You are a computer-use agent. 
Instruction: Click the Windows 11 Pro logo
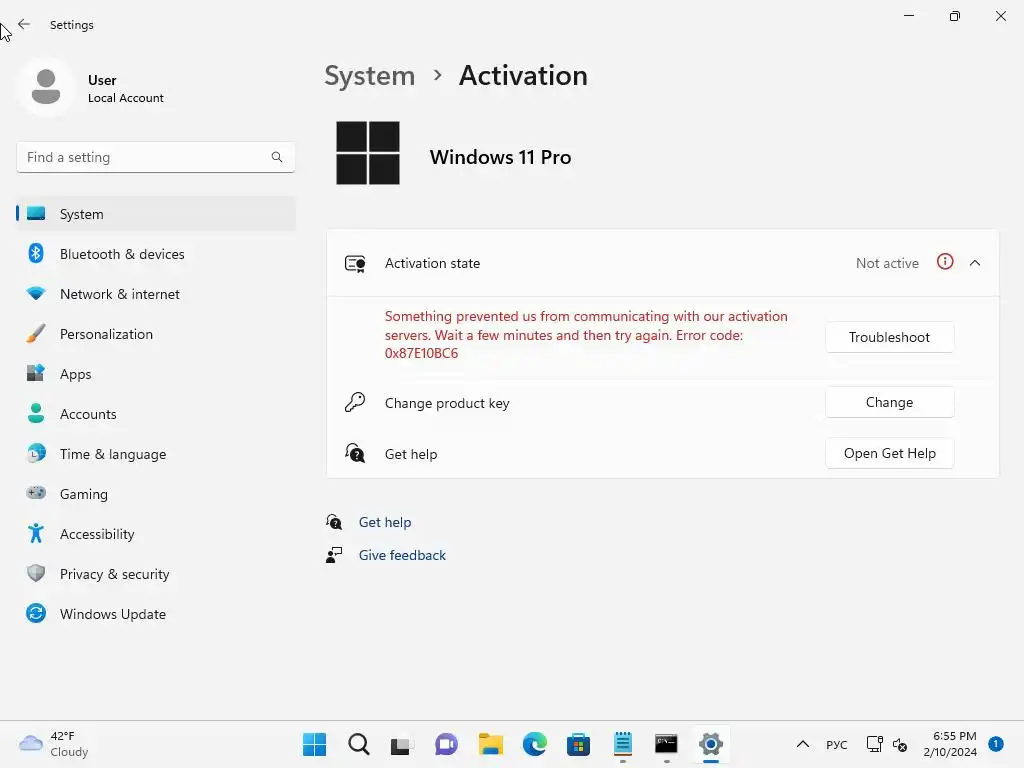point(368,153)
